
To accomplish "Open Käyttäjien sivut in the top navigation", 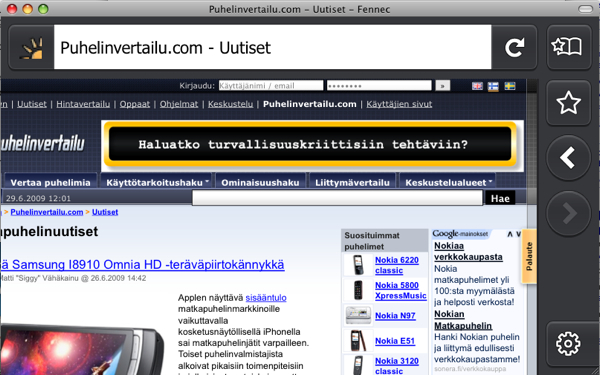I will tap(399, 104).
